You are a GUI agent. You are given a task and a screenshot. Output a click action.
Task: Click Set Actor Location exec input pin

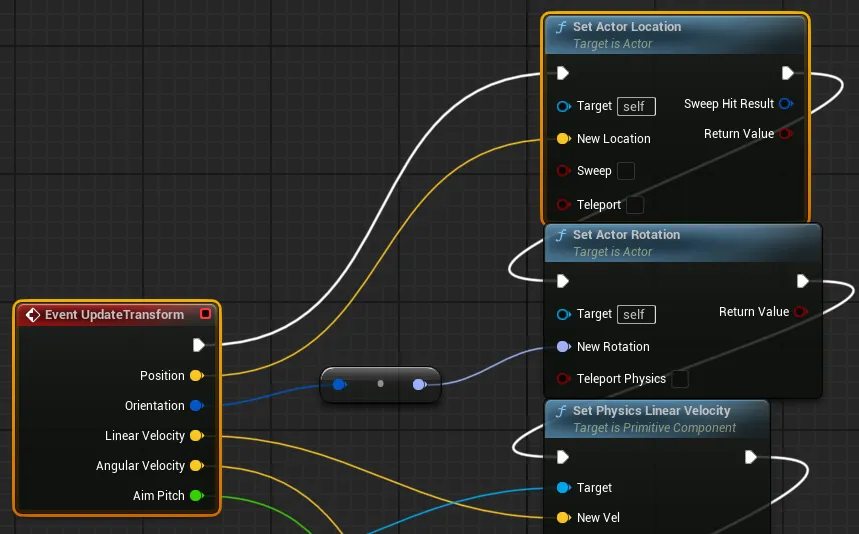pos(563,73)
